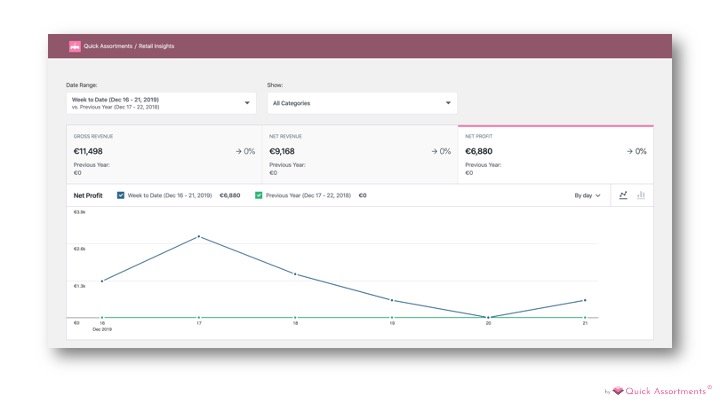Click the €6,880 value in Net Profit card
The height and width of the screenshot is (405, 720).
point(479,151)
